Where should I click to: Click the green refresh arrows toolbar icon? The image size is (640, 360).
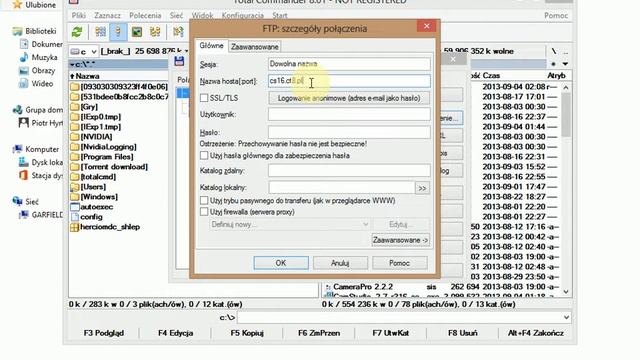coord(77,32)
